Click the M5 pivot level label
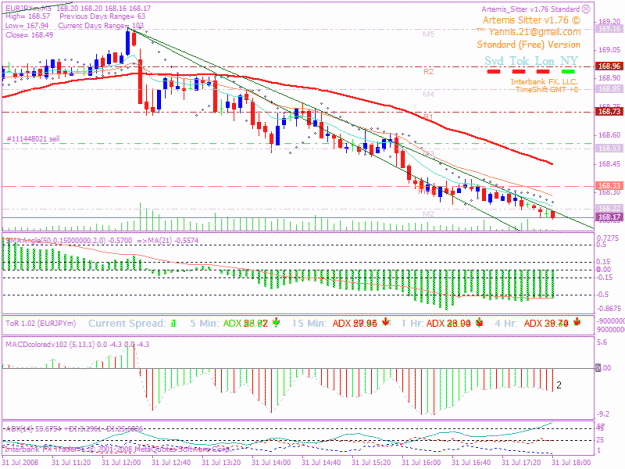 428,34
